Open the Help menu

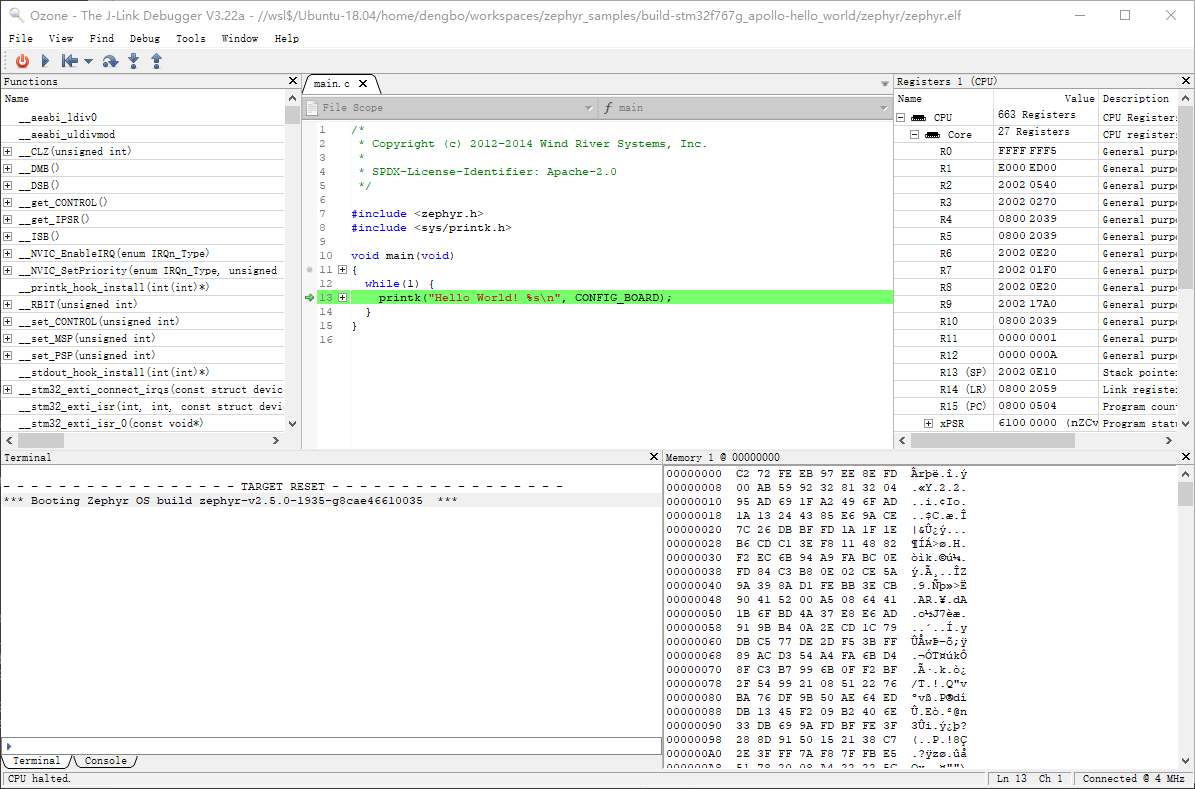click(287, 38)
